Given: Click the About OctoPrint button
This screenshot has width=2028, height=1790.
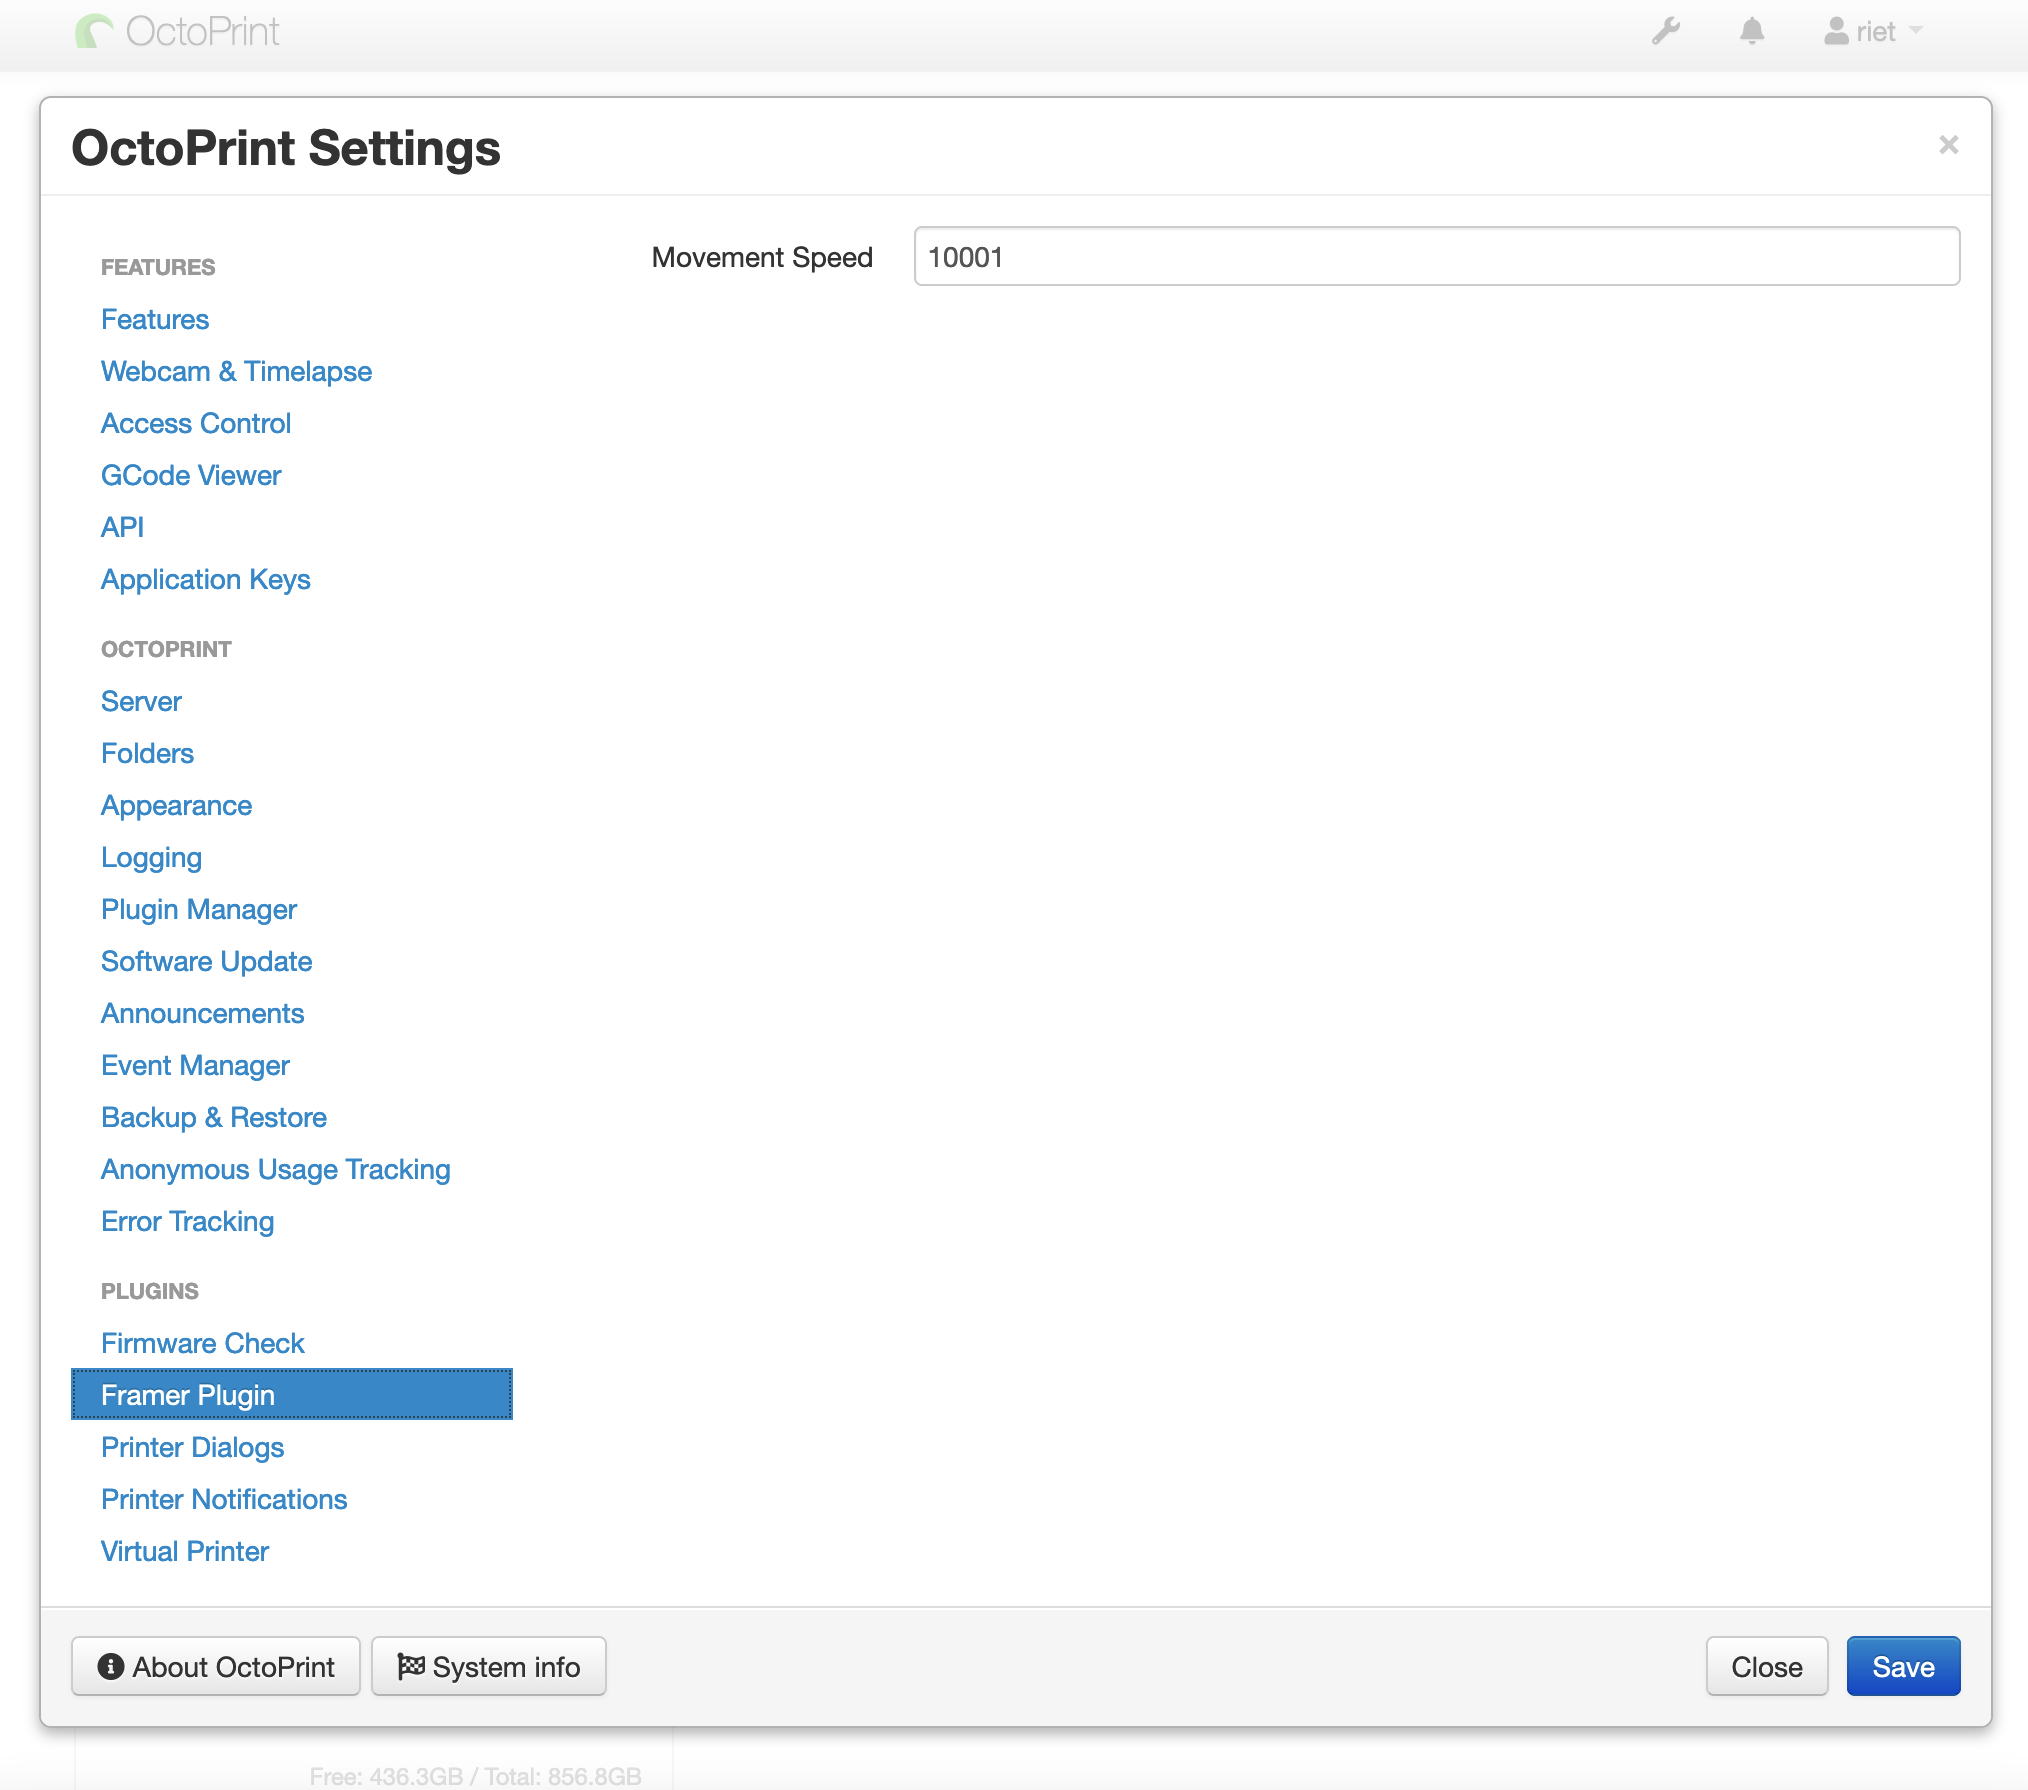Looking at the screenshot, I should [216, 1667].
